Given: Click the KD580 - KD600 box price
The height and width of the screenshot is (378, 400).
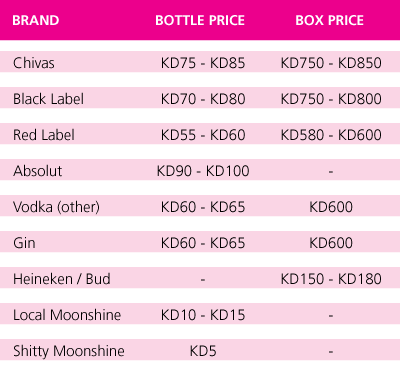Looking at the screenshot, I should pos(331,135).
